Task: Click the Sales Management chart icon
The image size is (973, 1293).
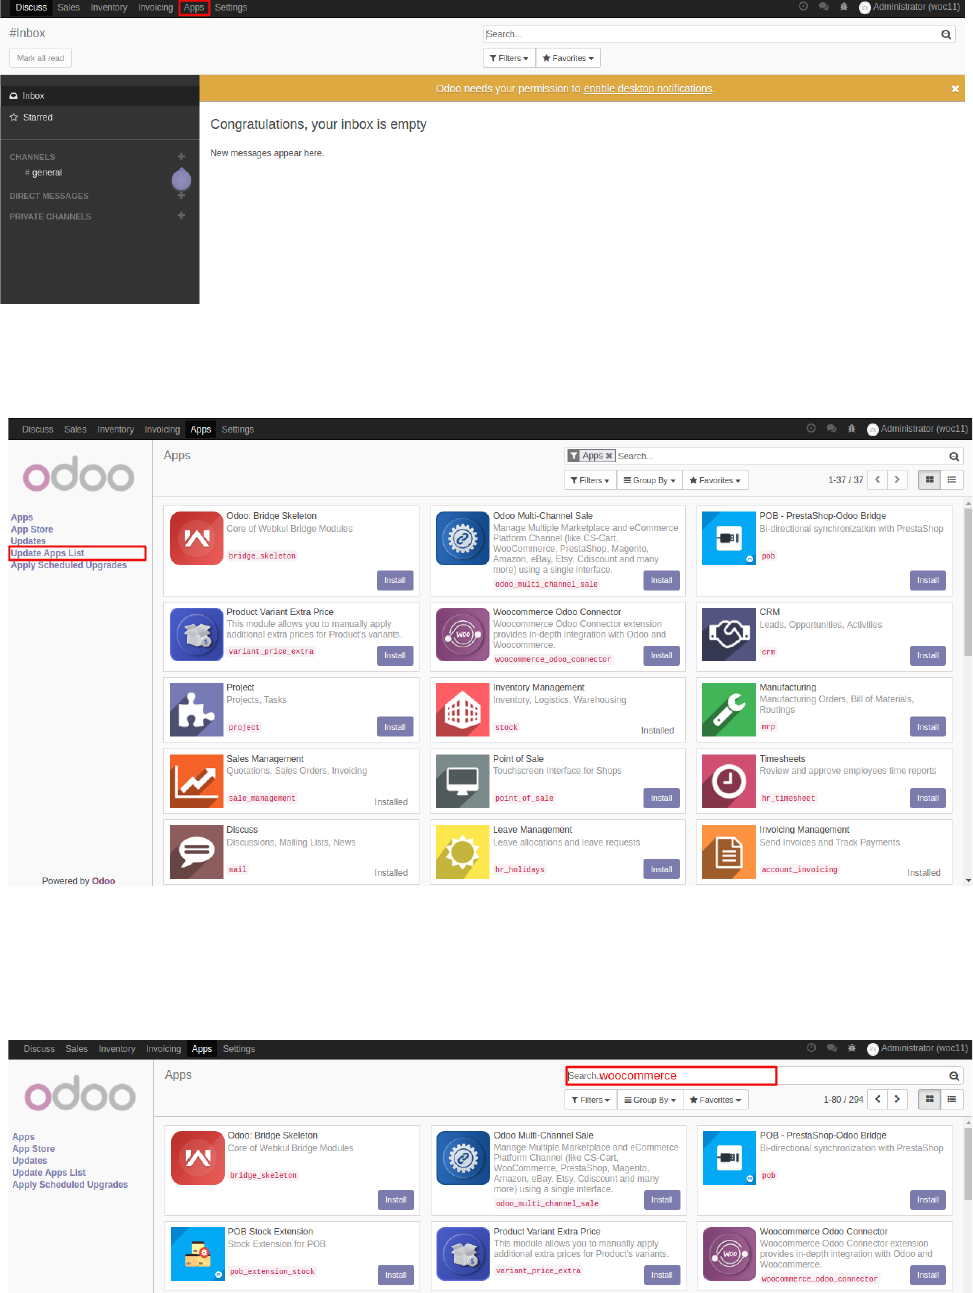Action: [x=196, y=781]
